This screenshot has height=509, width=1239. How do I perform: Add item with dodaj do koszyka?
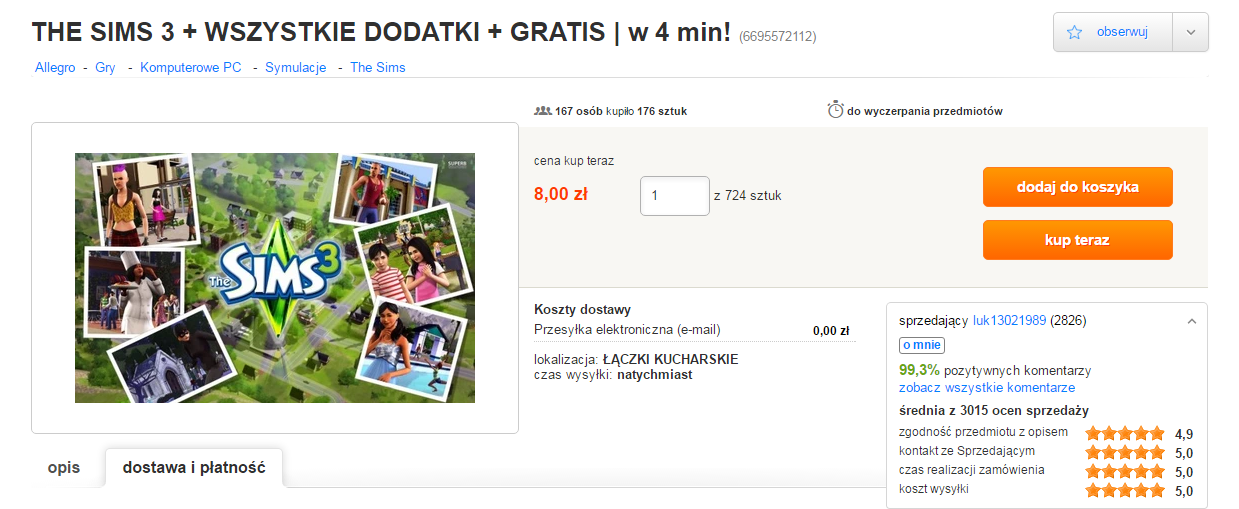pos(1078,187)
